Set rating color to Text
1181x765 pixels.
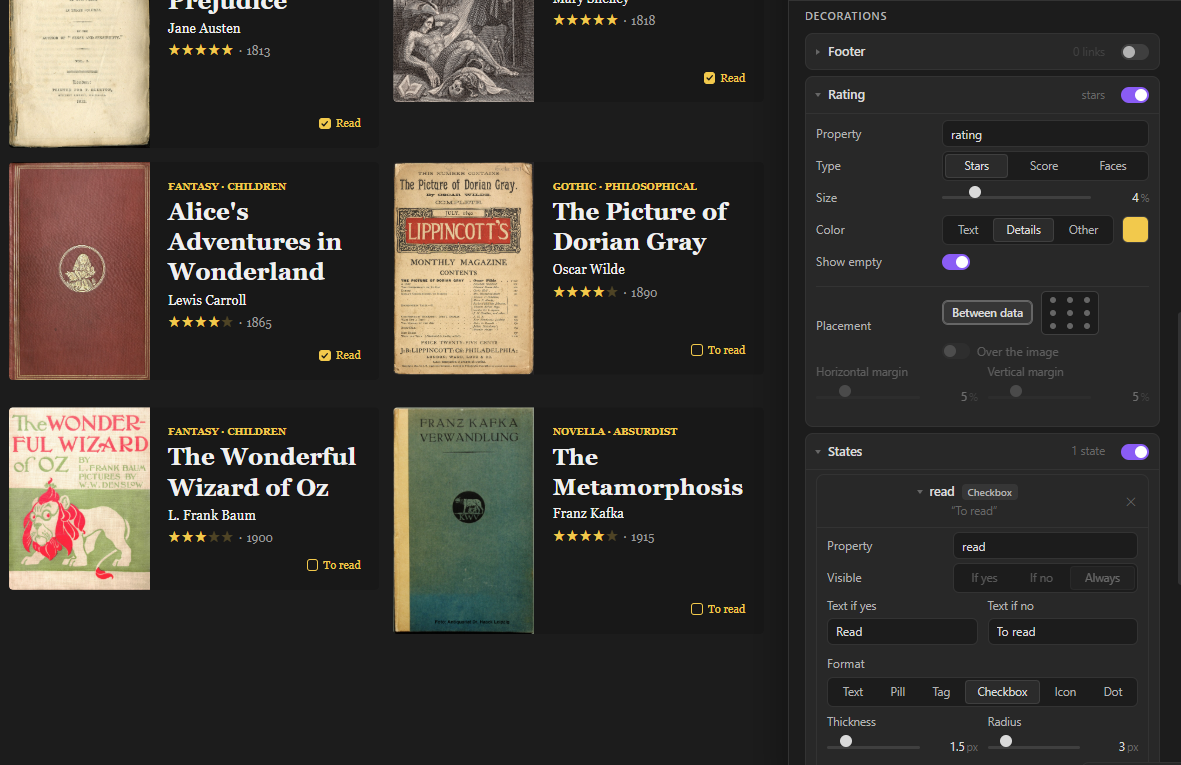coord(968,230)
